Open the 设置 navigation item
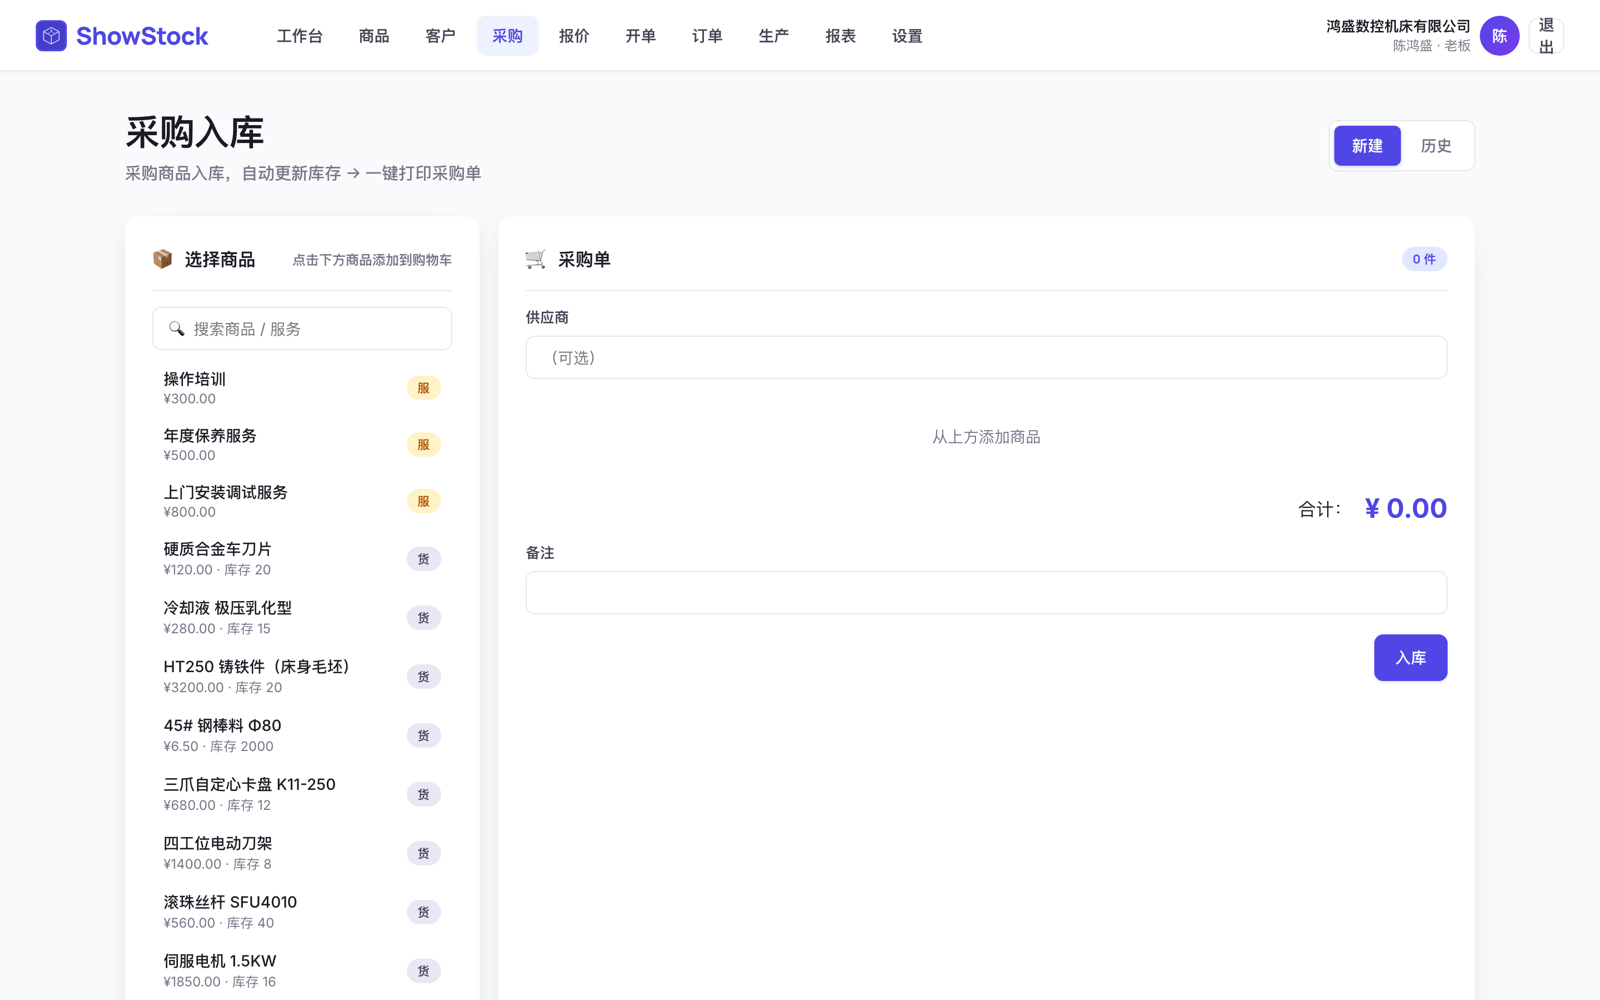This screenshot has height=1000, width=1600. [907, 36]
